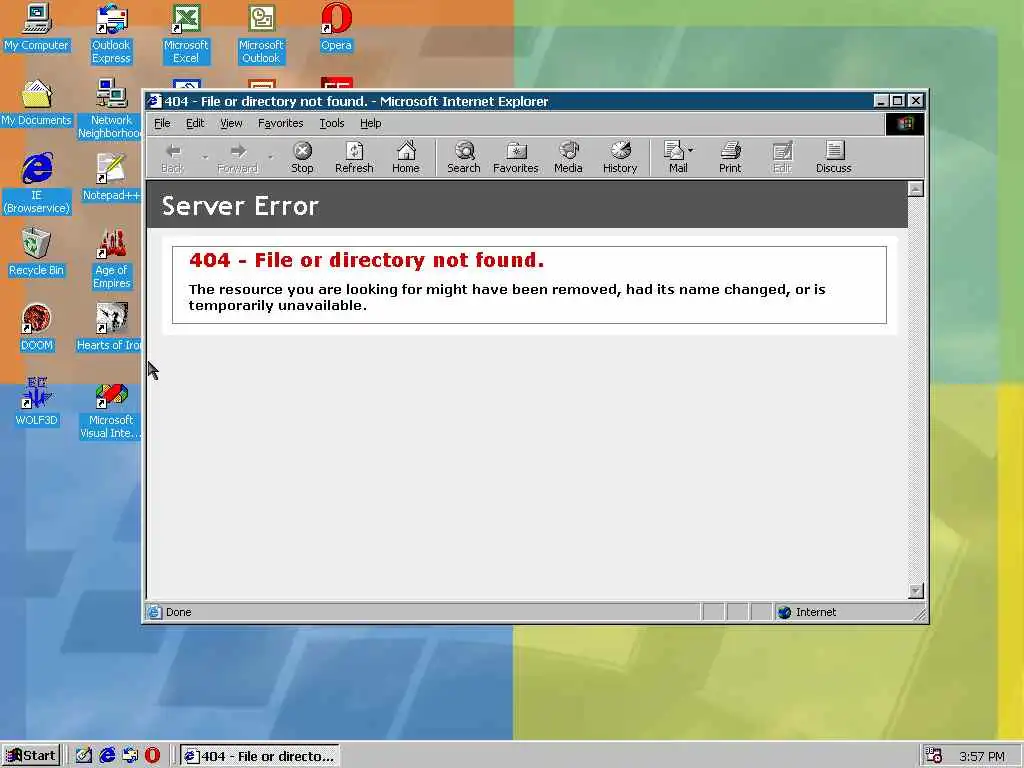Select Microsoft Outlook desktop shortcut
Viewport: 1024px width, 768px height.
click(261, 34)
